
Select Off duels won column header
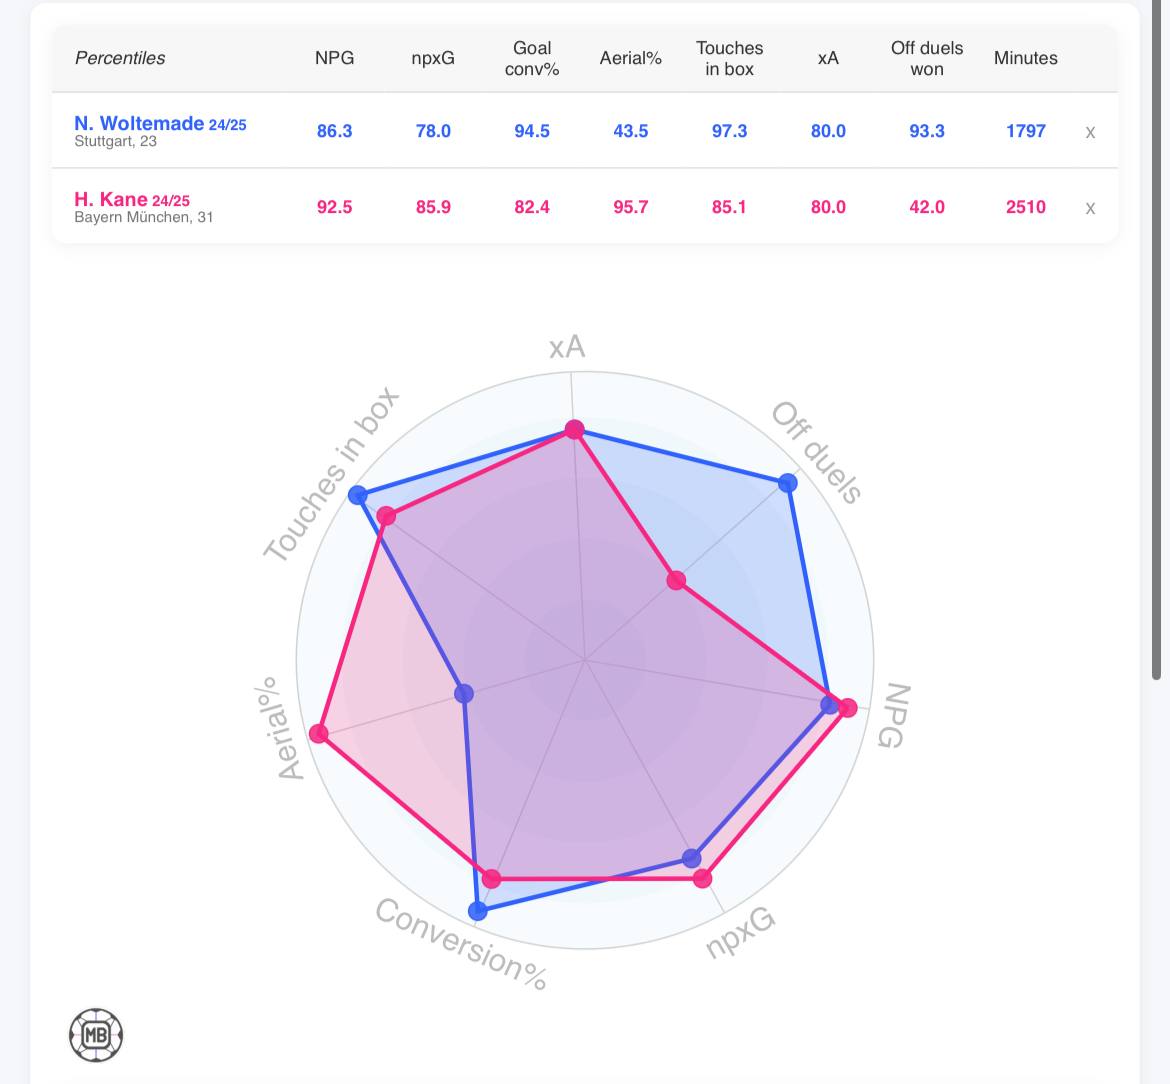point(927,58)
